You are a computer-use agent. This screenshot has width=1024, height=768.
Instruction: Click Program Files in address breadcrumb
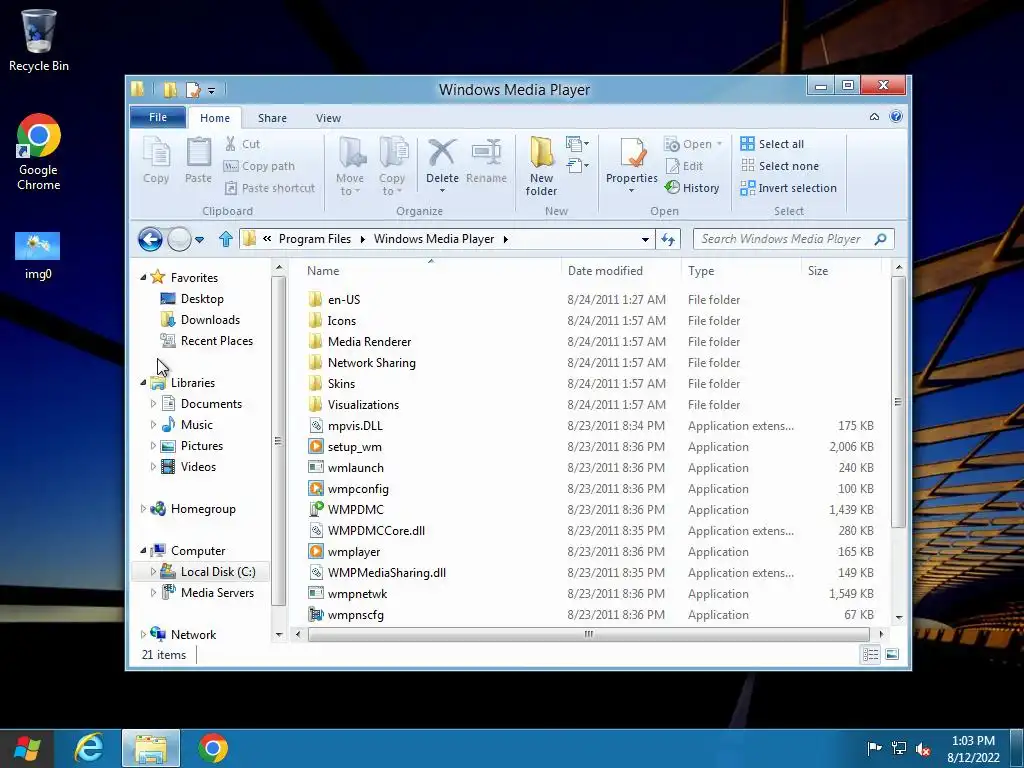(x=315, y=239)
